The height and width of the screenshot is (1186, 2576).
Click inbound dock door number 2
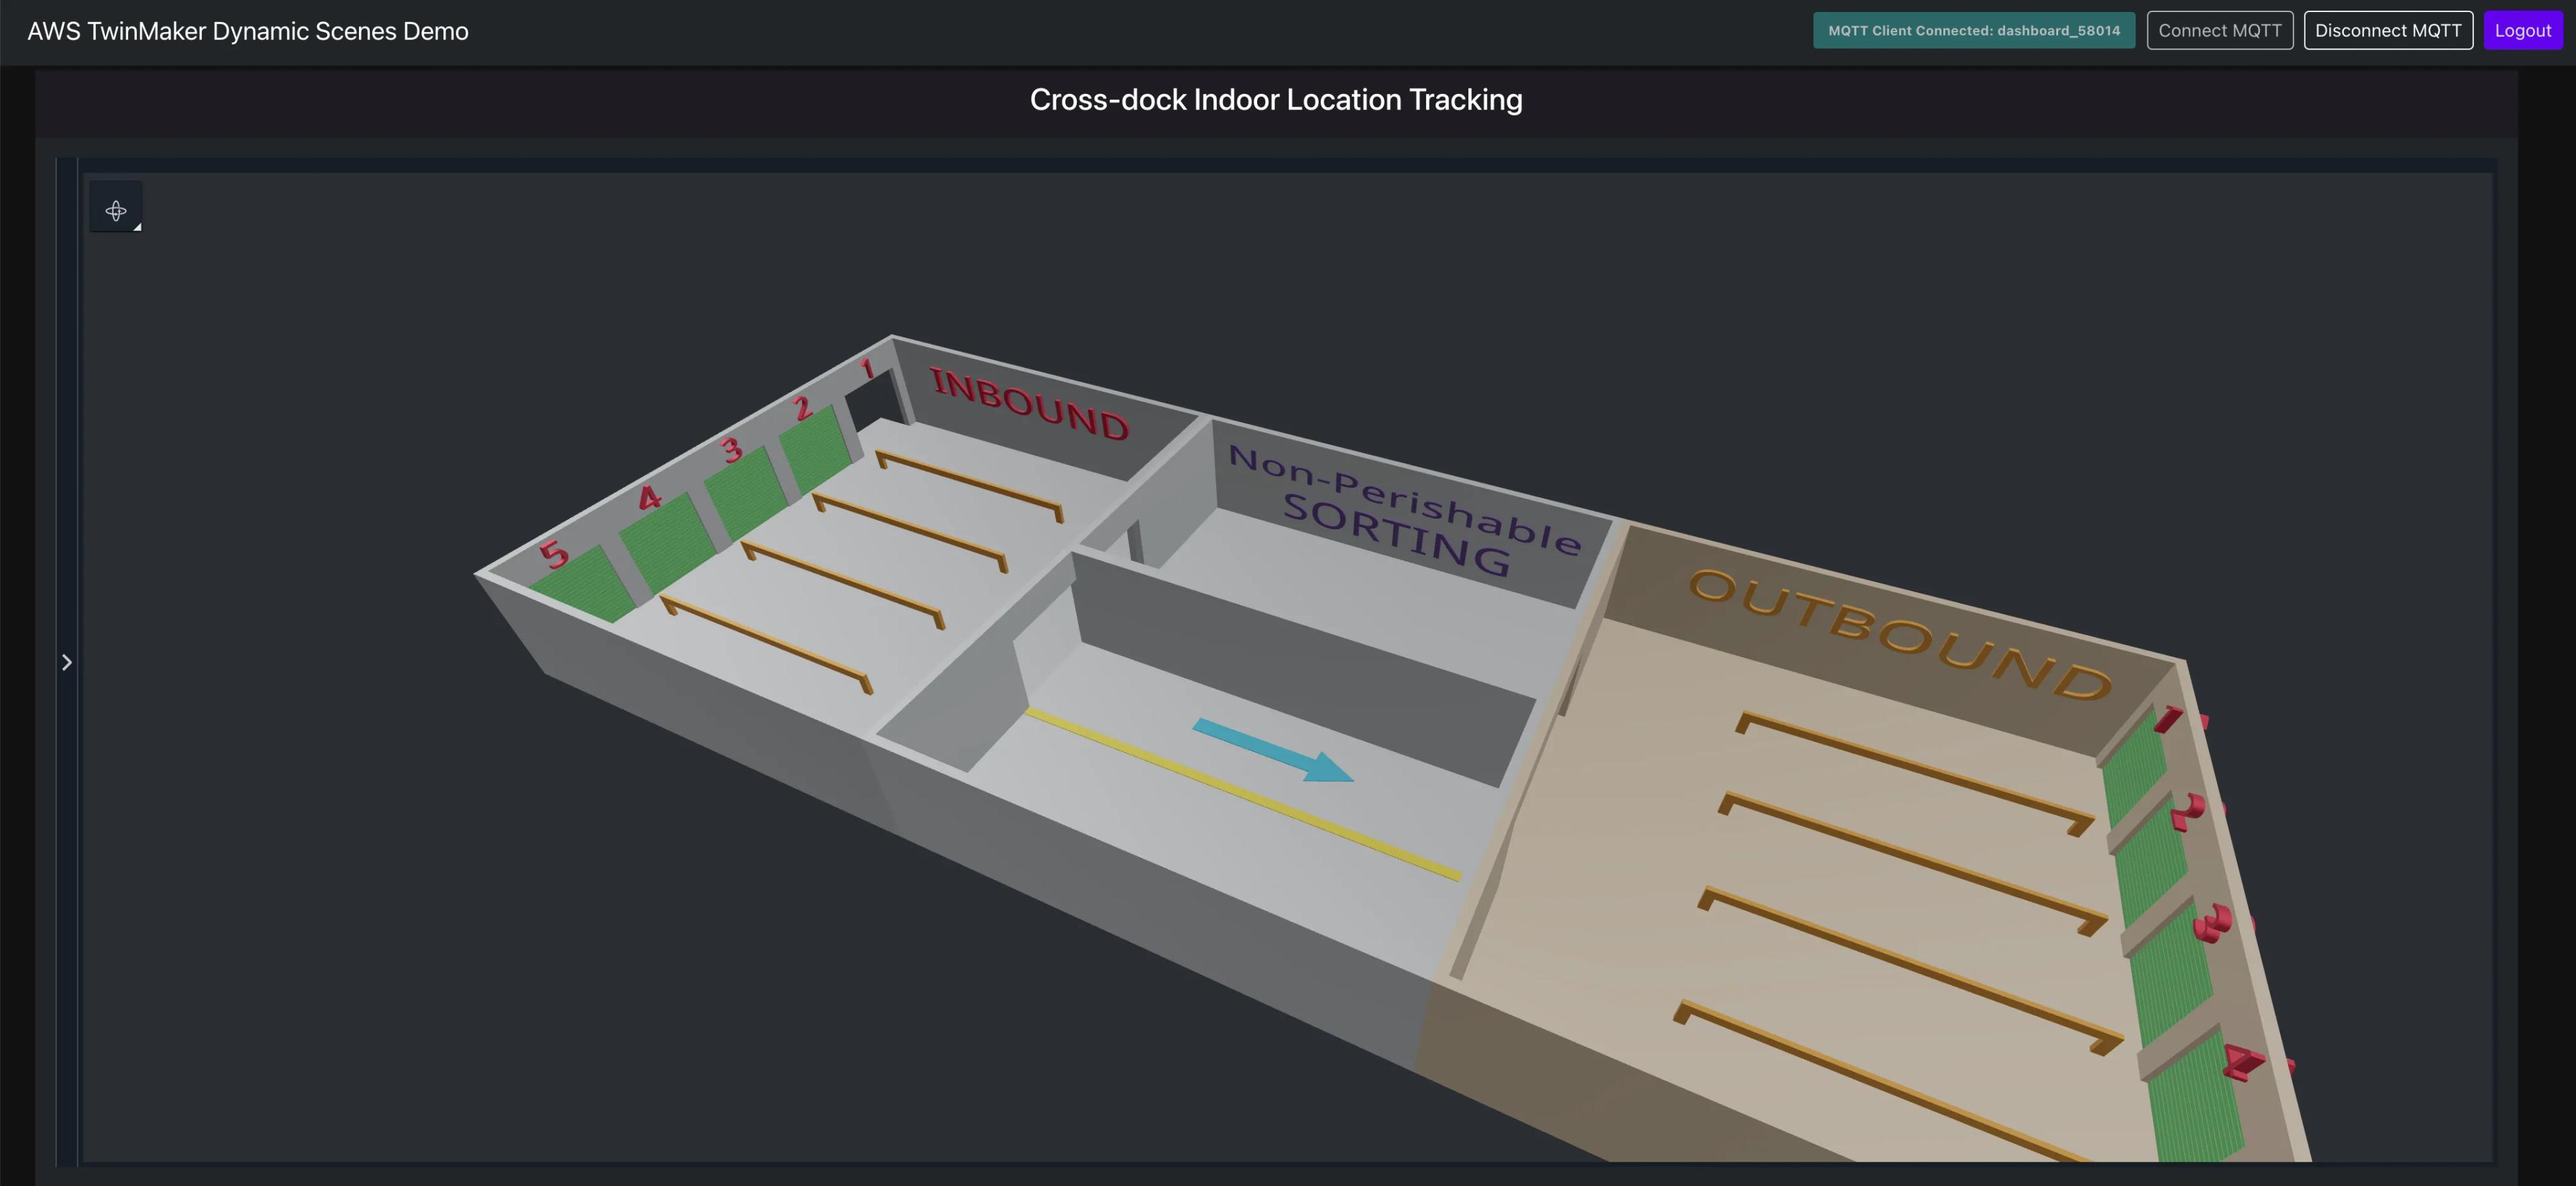[x=815, y=449]
